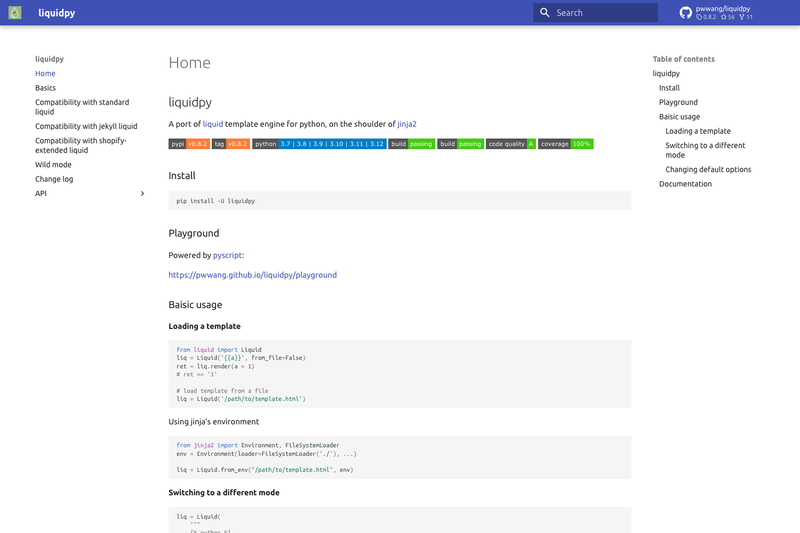Click the 'Switching to a different mode' heading
The width and height of the screenshot is (800, 533).
(x=224, y=493)
